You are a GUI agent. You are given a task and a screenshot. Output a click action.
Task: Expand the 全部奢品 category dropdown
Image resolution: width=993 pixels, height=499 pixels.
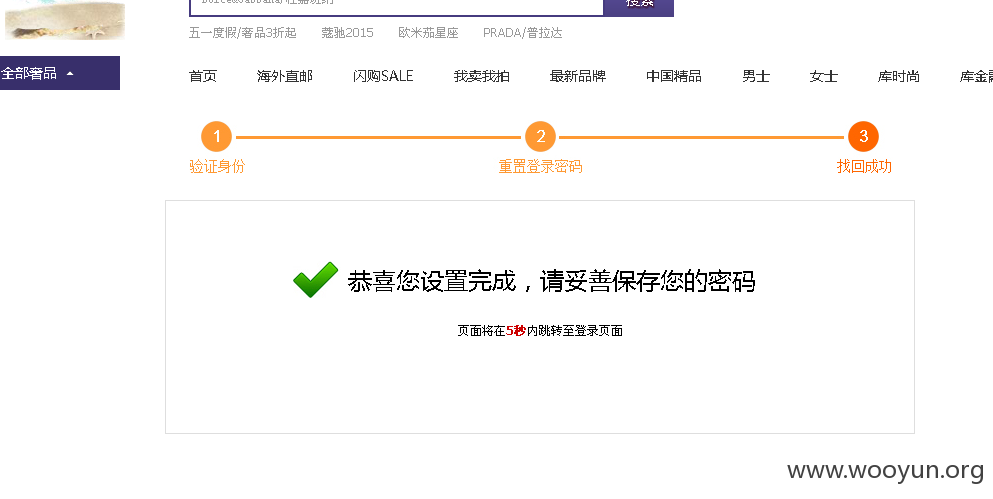click(x=60, y=73)
